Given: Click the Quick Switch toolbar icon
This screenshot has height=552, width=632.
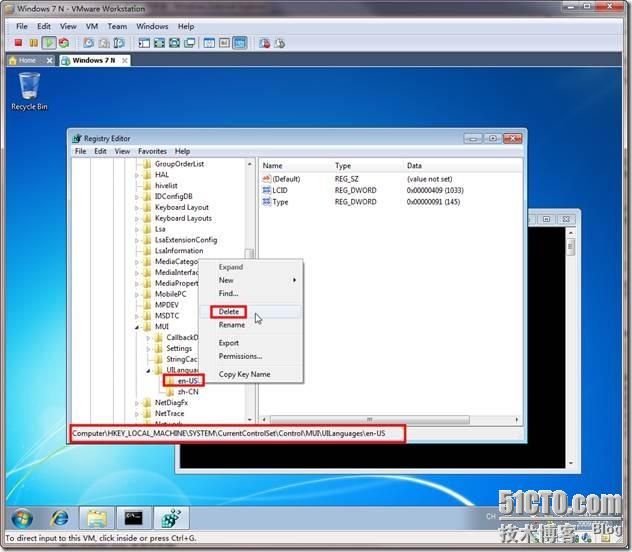Looking at the screenshot, I should (x=175, y=43).
